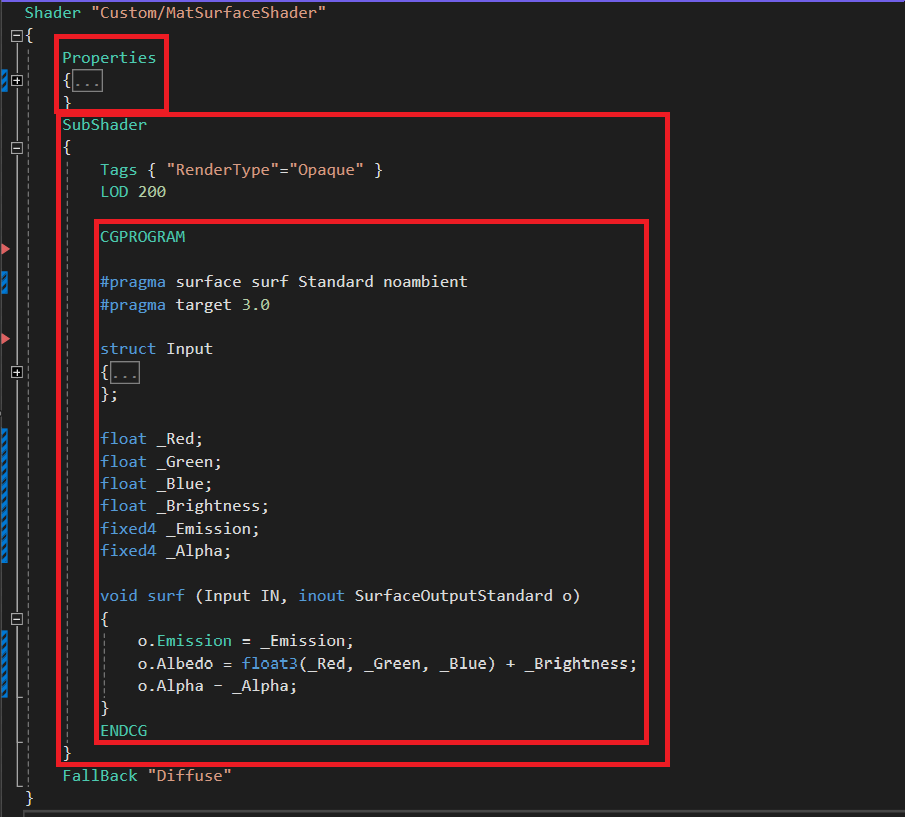Click the SurfaceOutputStandard type name
Image resolution: width=905 pixels, height=817 pixels.
[454, 595]
